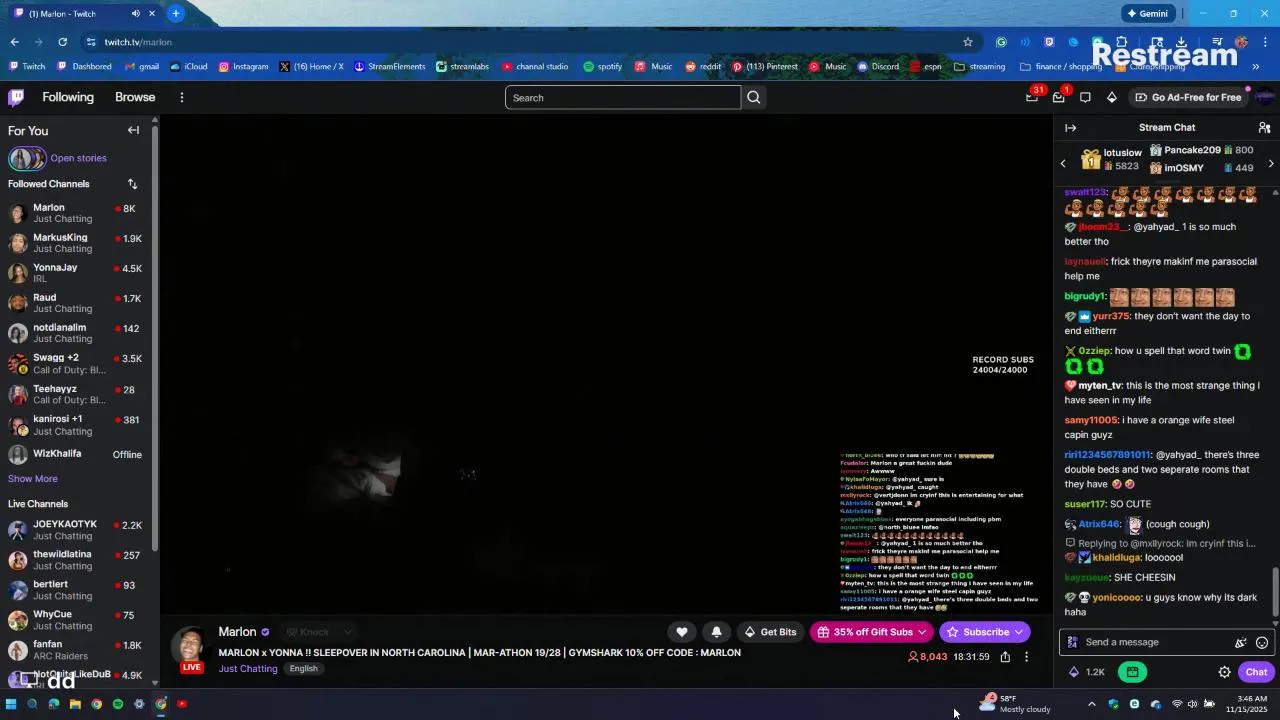1280x720 pixels.
Task: Bookmark this page with the star
Action: pyautogui.click(x=967, y=42)
